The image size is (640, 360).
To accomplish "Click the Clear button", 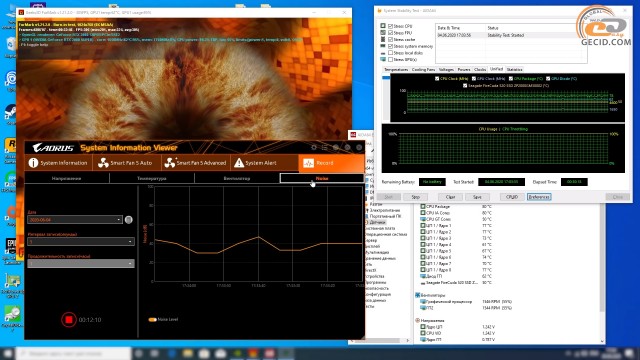I will (x=450, y=197).
